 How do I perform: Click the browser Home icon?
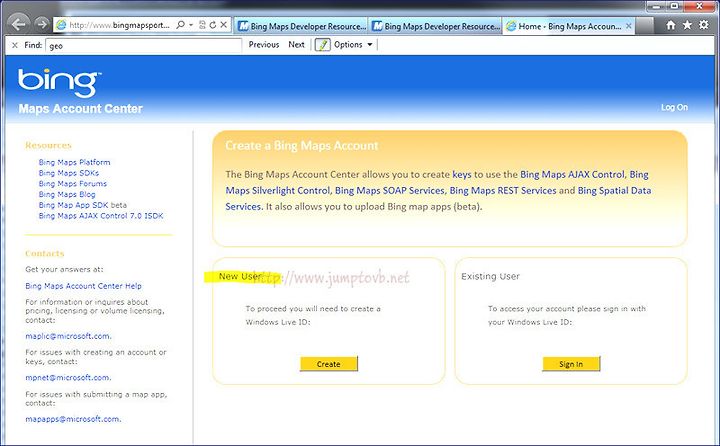[671, 25]
